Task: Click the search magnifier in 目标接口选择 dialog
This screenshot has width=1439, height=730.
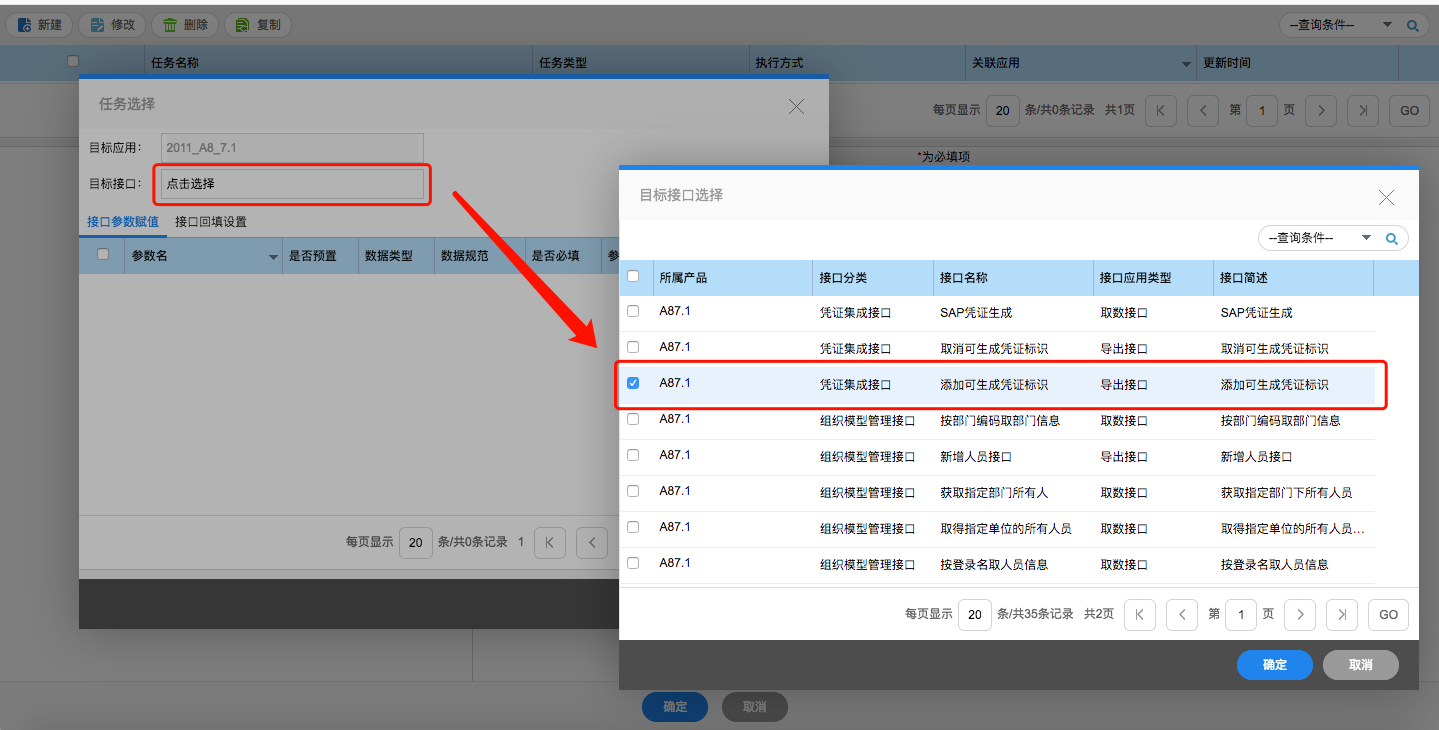Action: tap(1391, 238)
